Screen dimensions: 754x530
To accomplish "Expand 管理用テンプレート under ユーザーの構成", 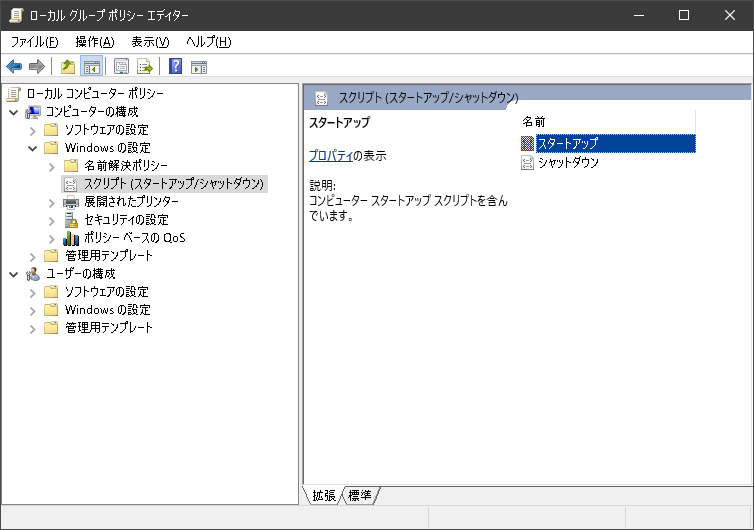I will (x=33, y=328).
